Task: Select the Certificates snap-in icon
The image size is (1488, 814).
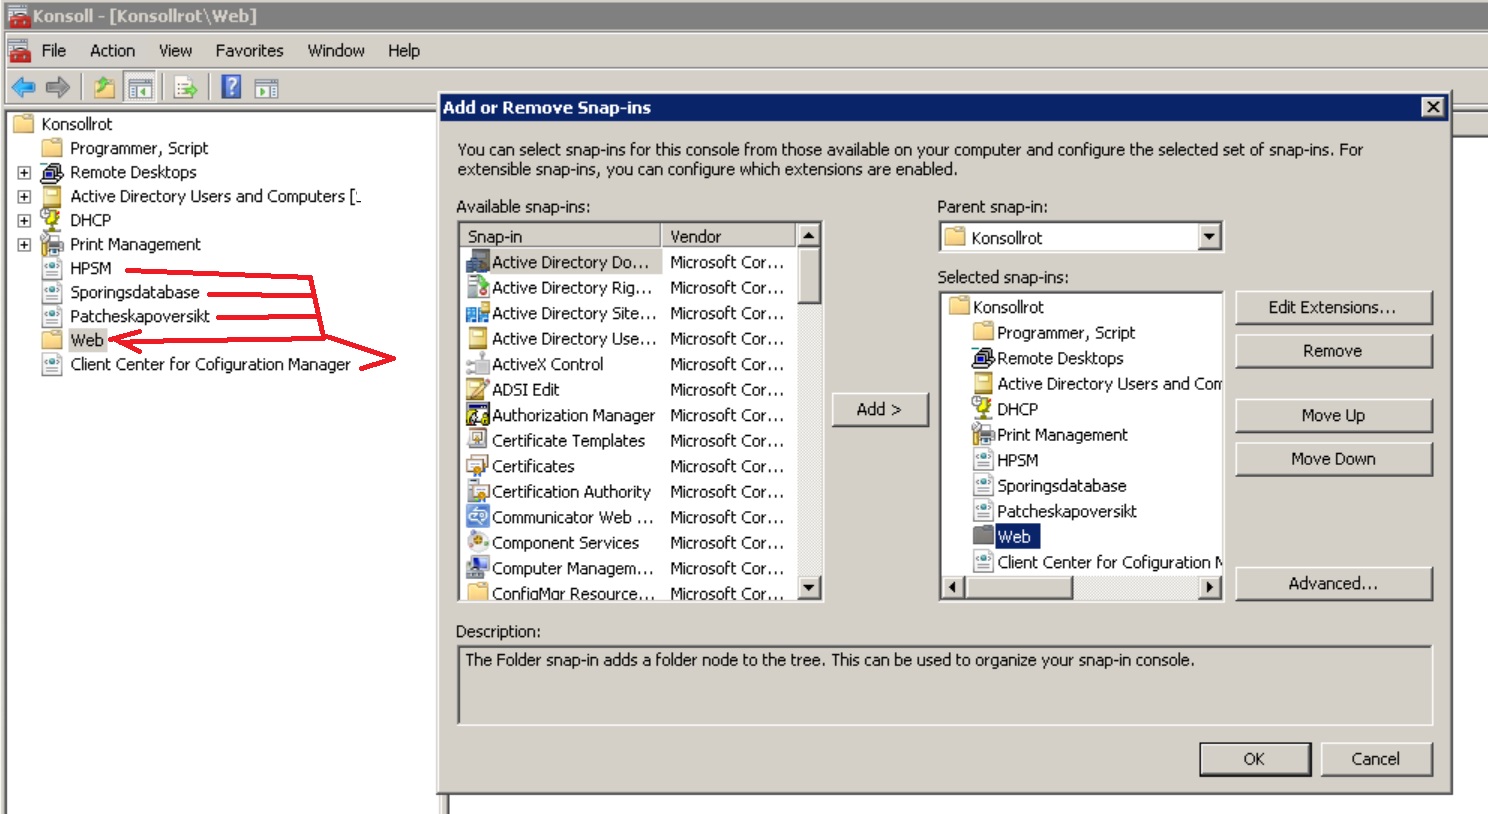Action: (x=478, y=466)
